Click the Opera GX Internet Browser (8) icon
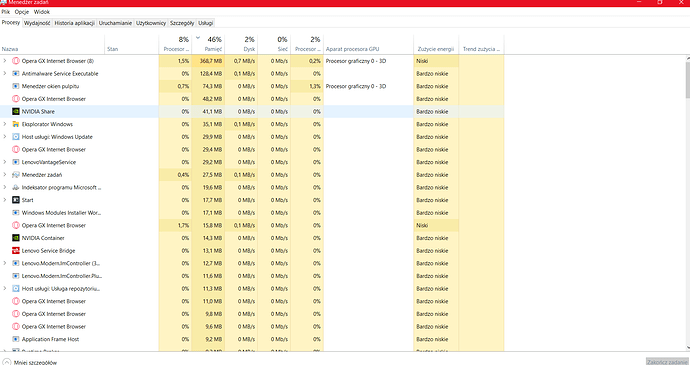Image resolution: width=690 pixels, height=365 pixels. (x=16, y=61)
